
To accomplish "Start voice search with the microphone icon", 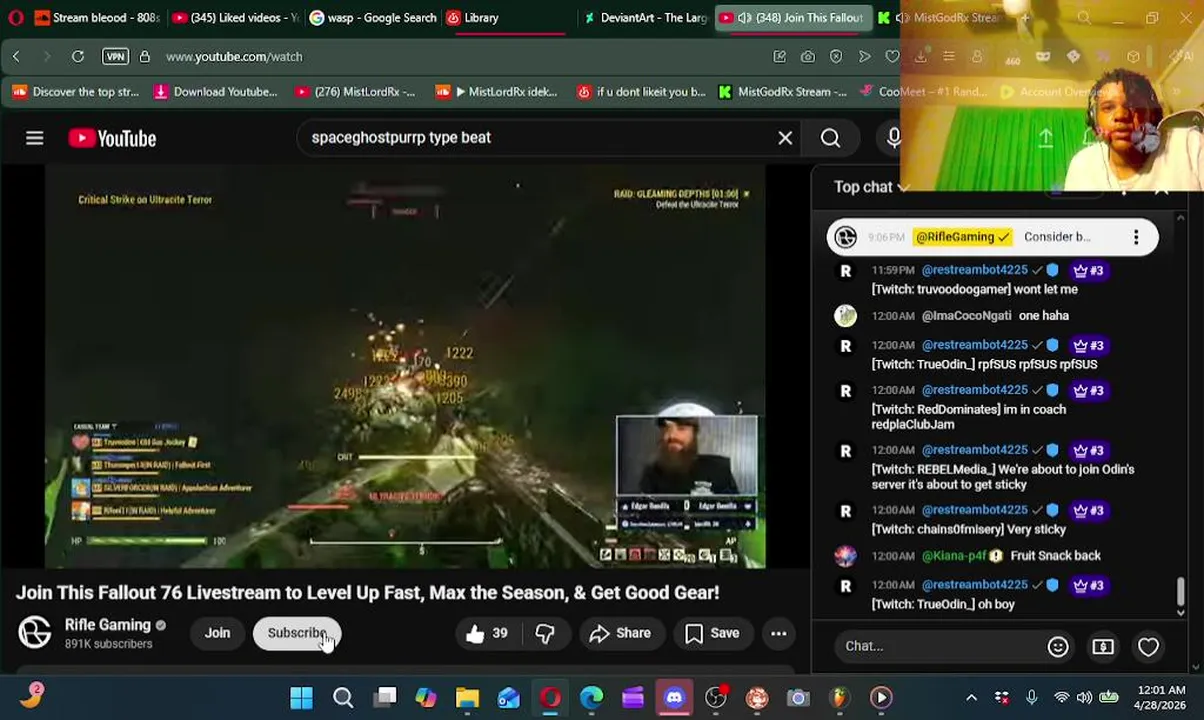I will click(x=893, y=138).
